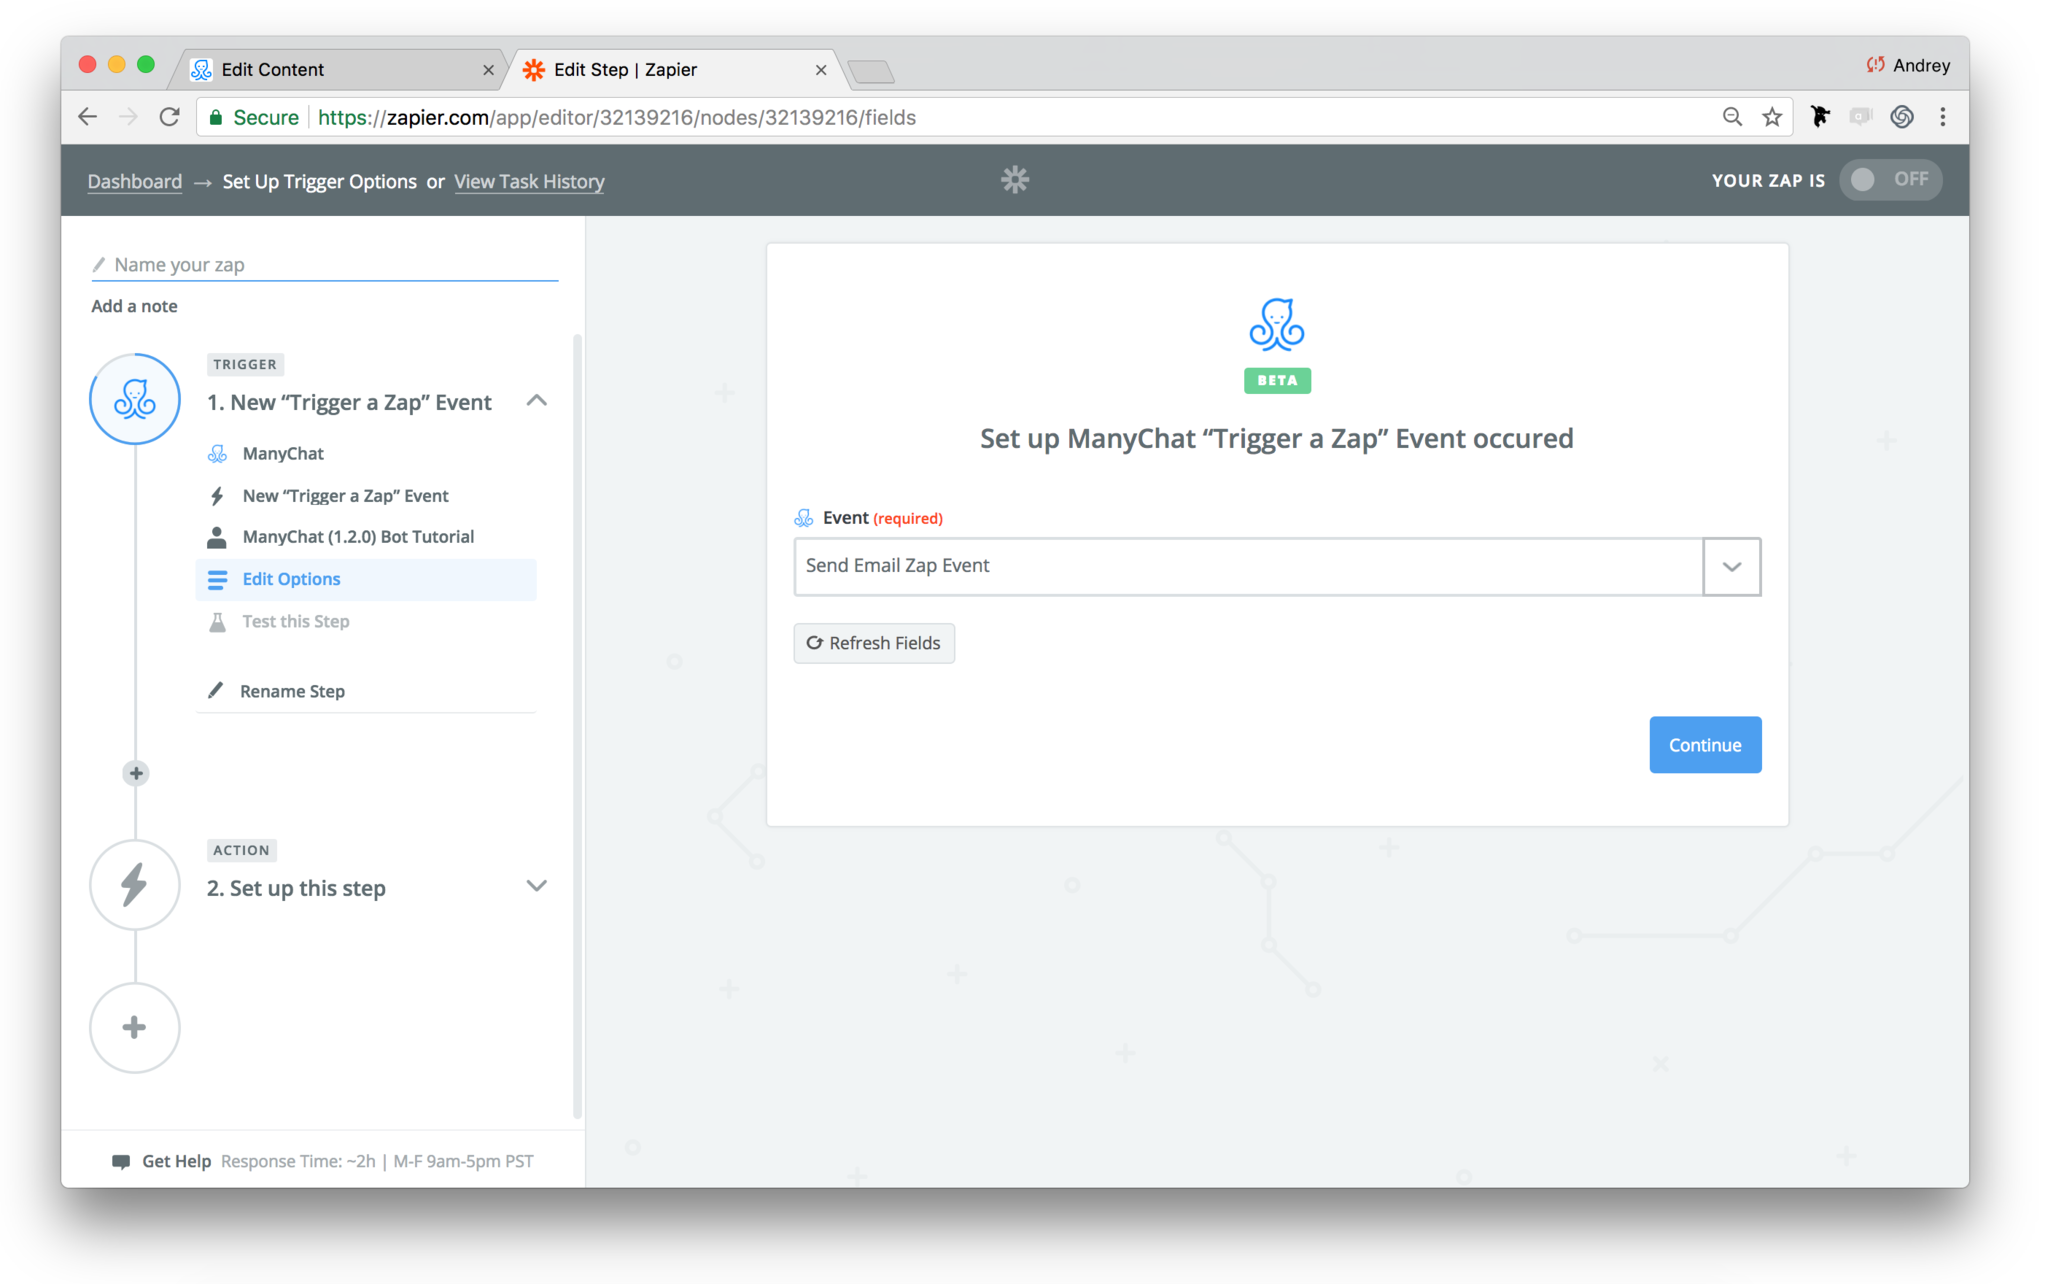Click the greyed-out camera extension icon
2048x1284 pixels.
[1860, 117]
